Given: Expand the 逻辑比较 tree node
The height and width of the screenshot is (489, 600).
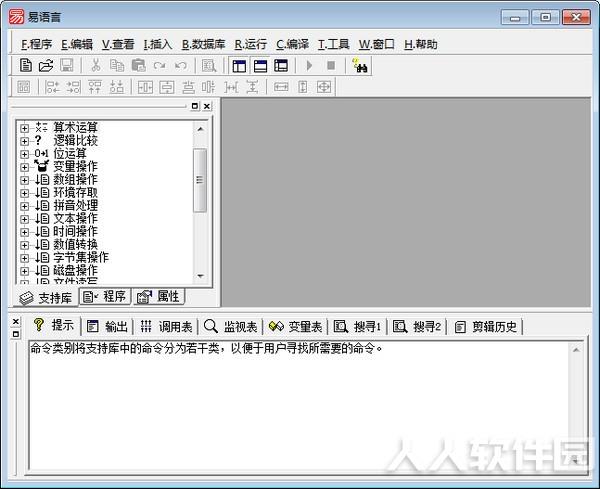Looking at the screenshot, I should [24, 142].
